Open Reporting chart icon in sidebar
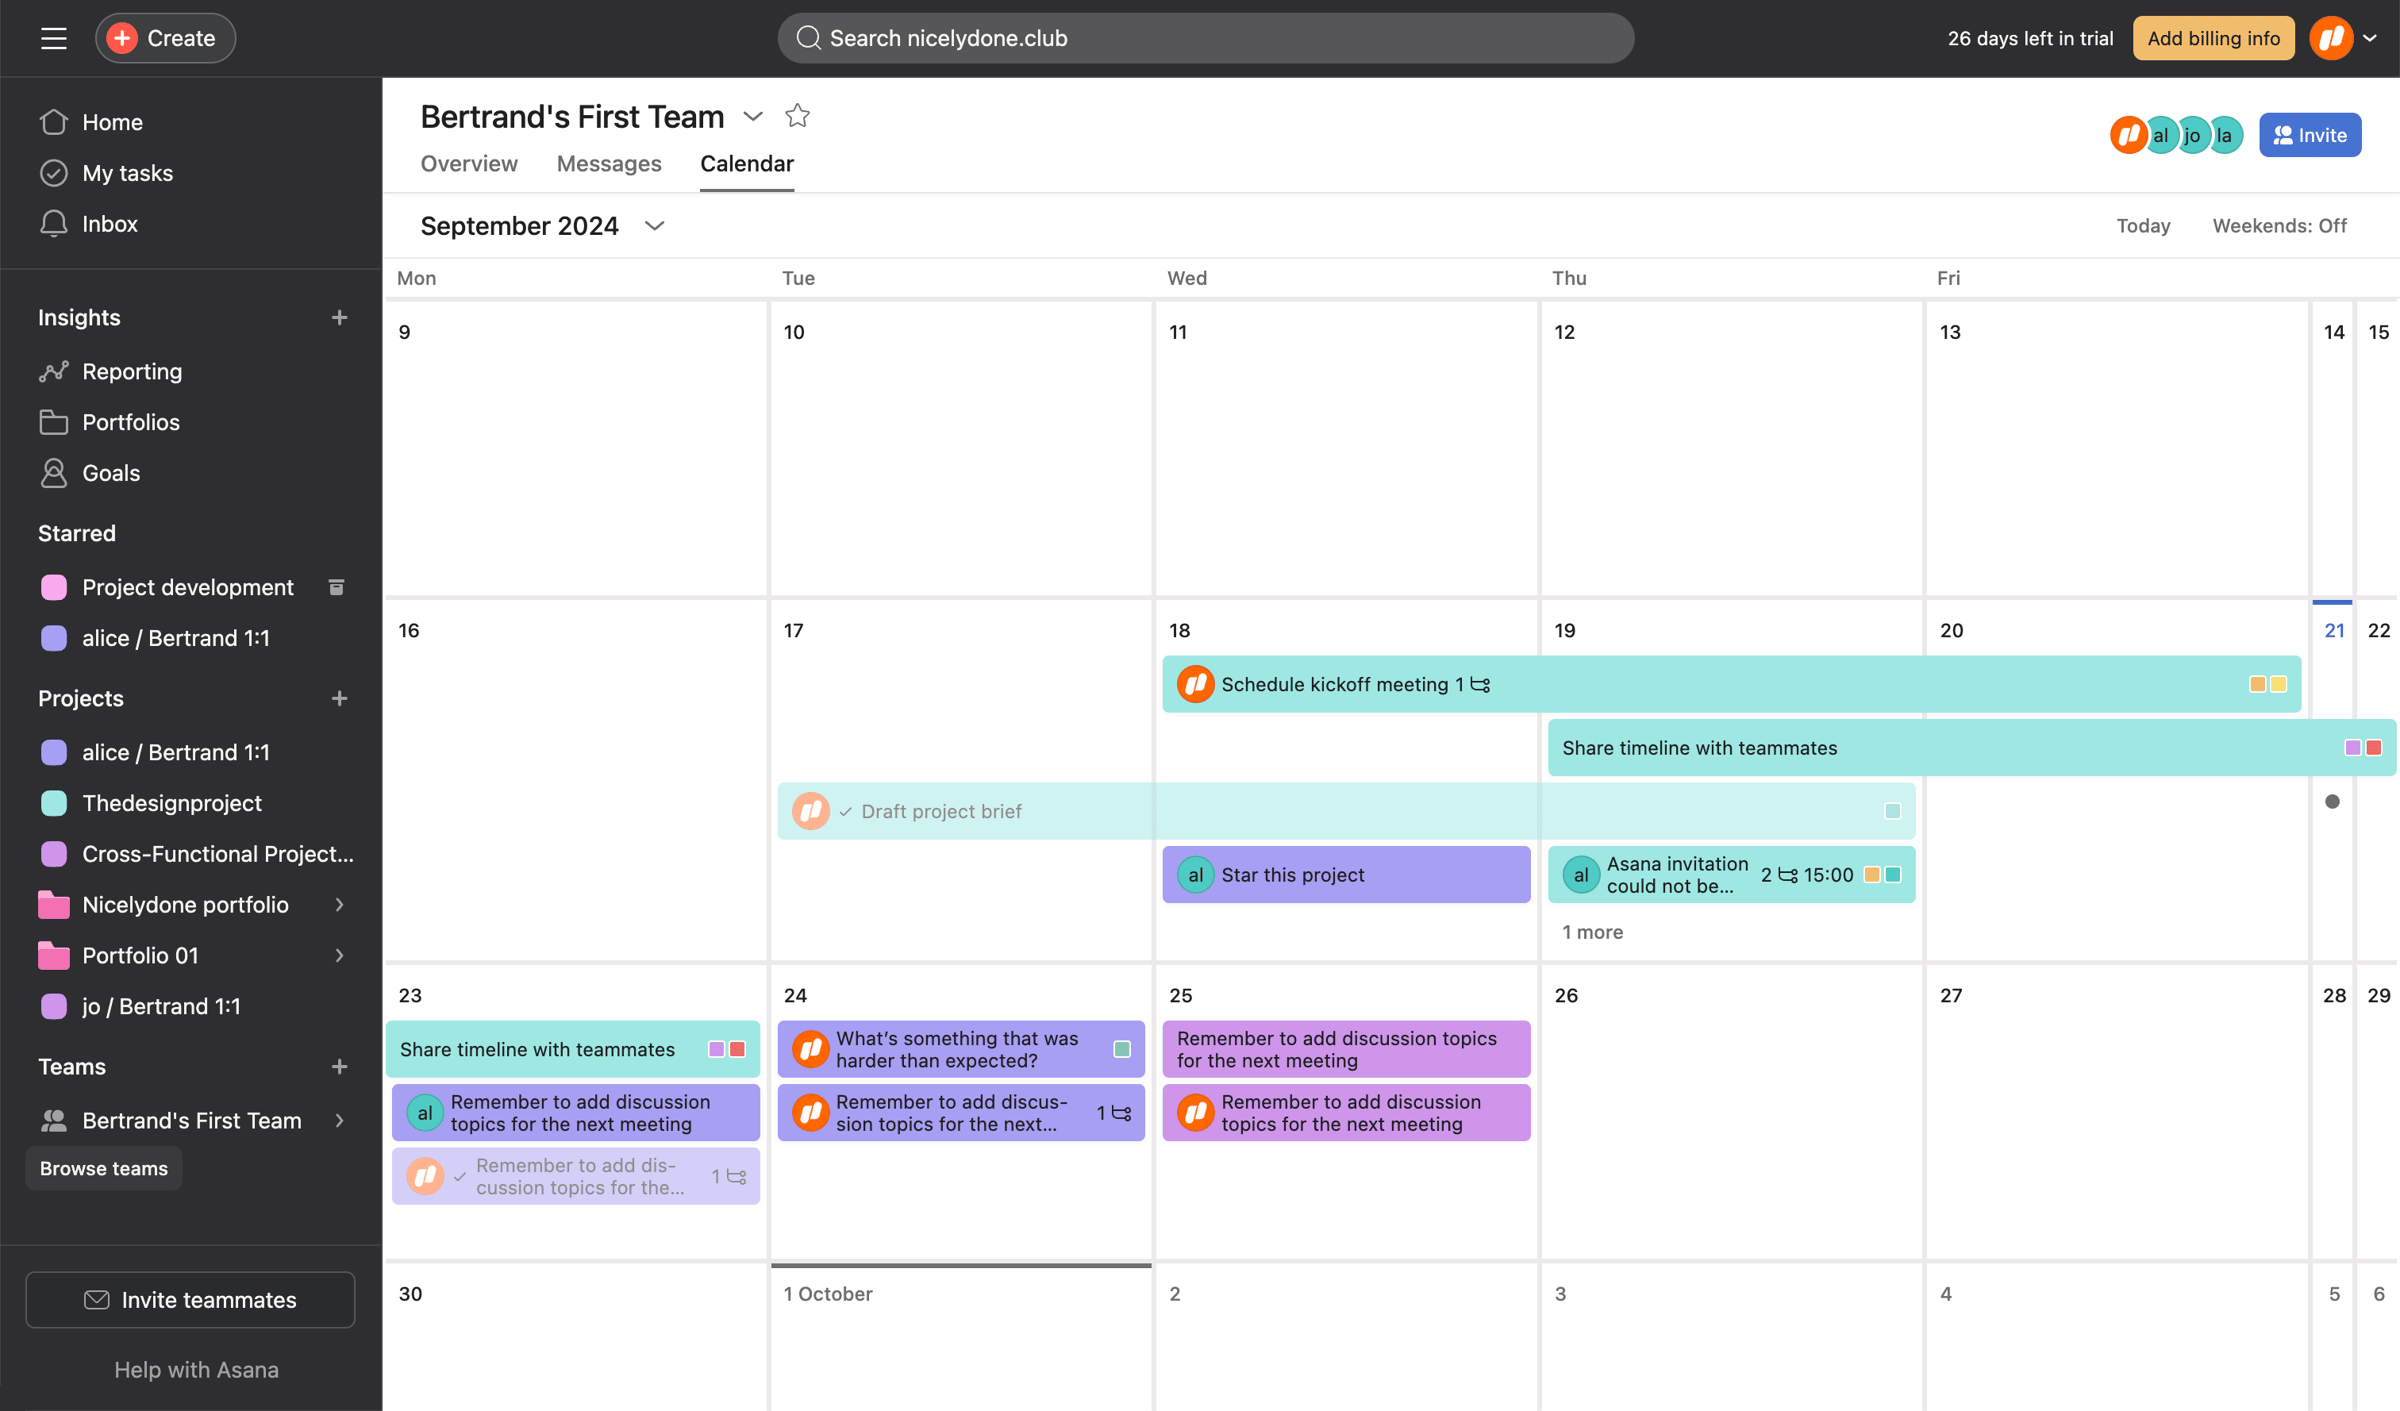 (54, 371)
